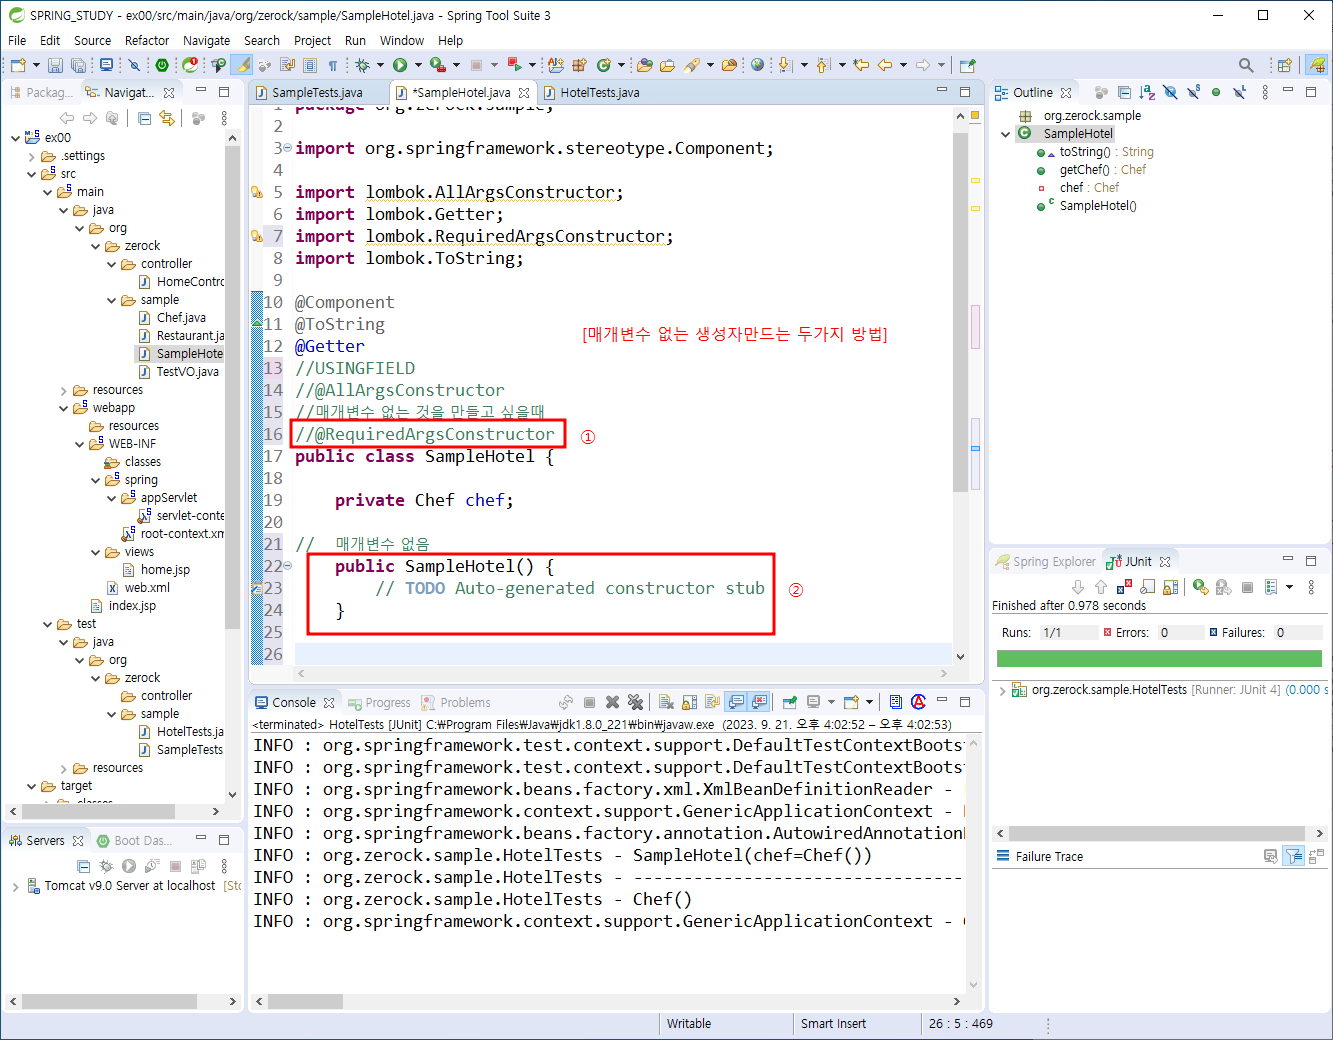
Task: Toggle Hide Fields in Outline toolbar
Action: click(x=1170, y=92)
